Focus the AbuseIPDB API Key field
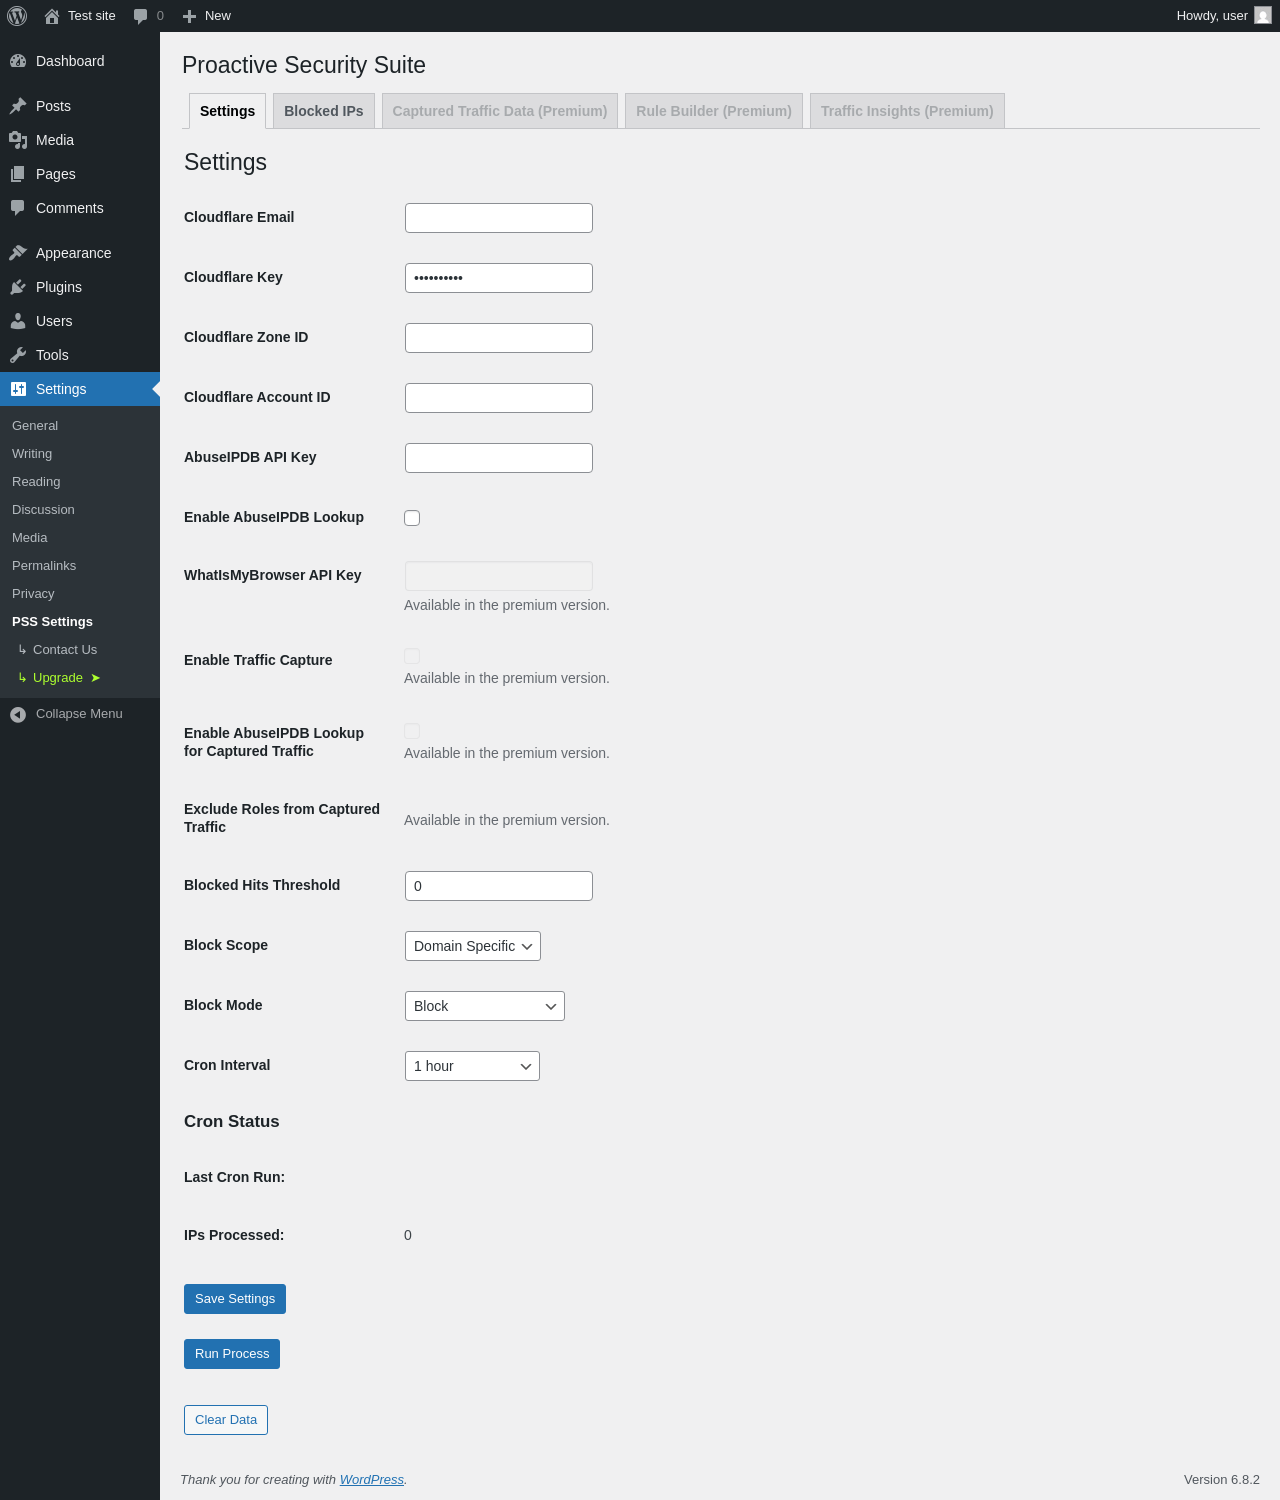The height and width of the screenshot is (1500, 1280). (x=499, y=458)
